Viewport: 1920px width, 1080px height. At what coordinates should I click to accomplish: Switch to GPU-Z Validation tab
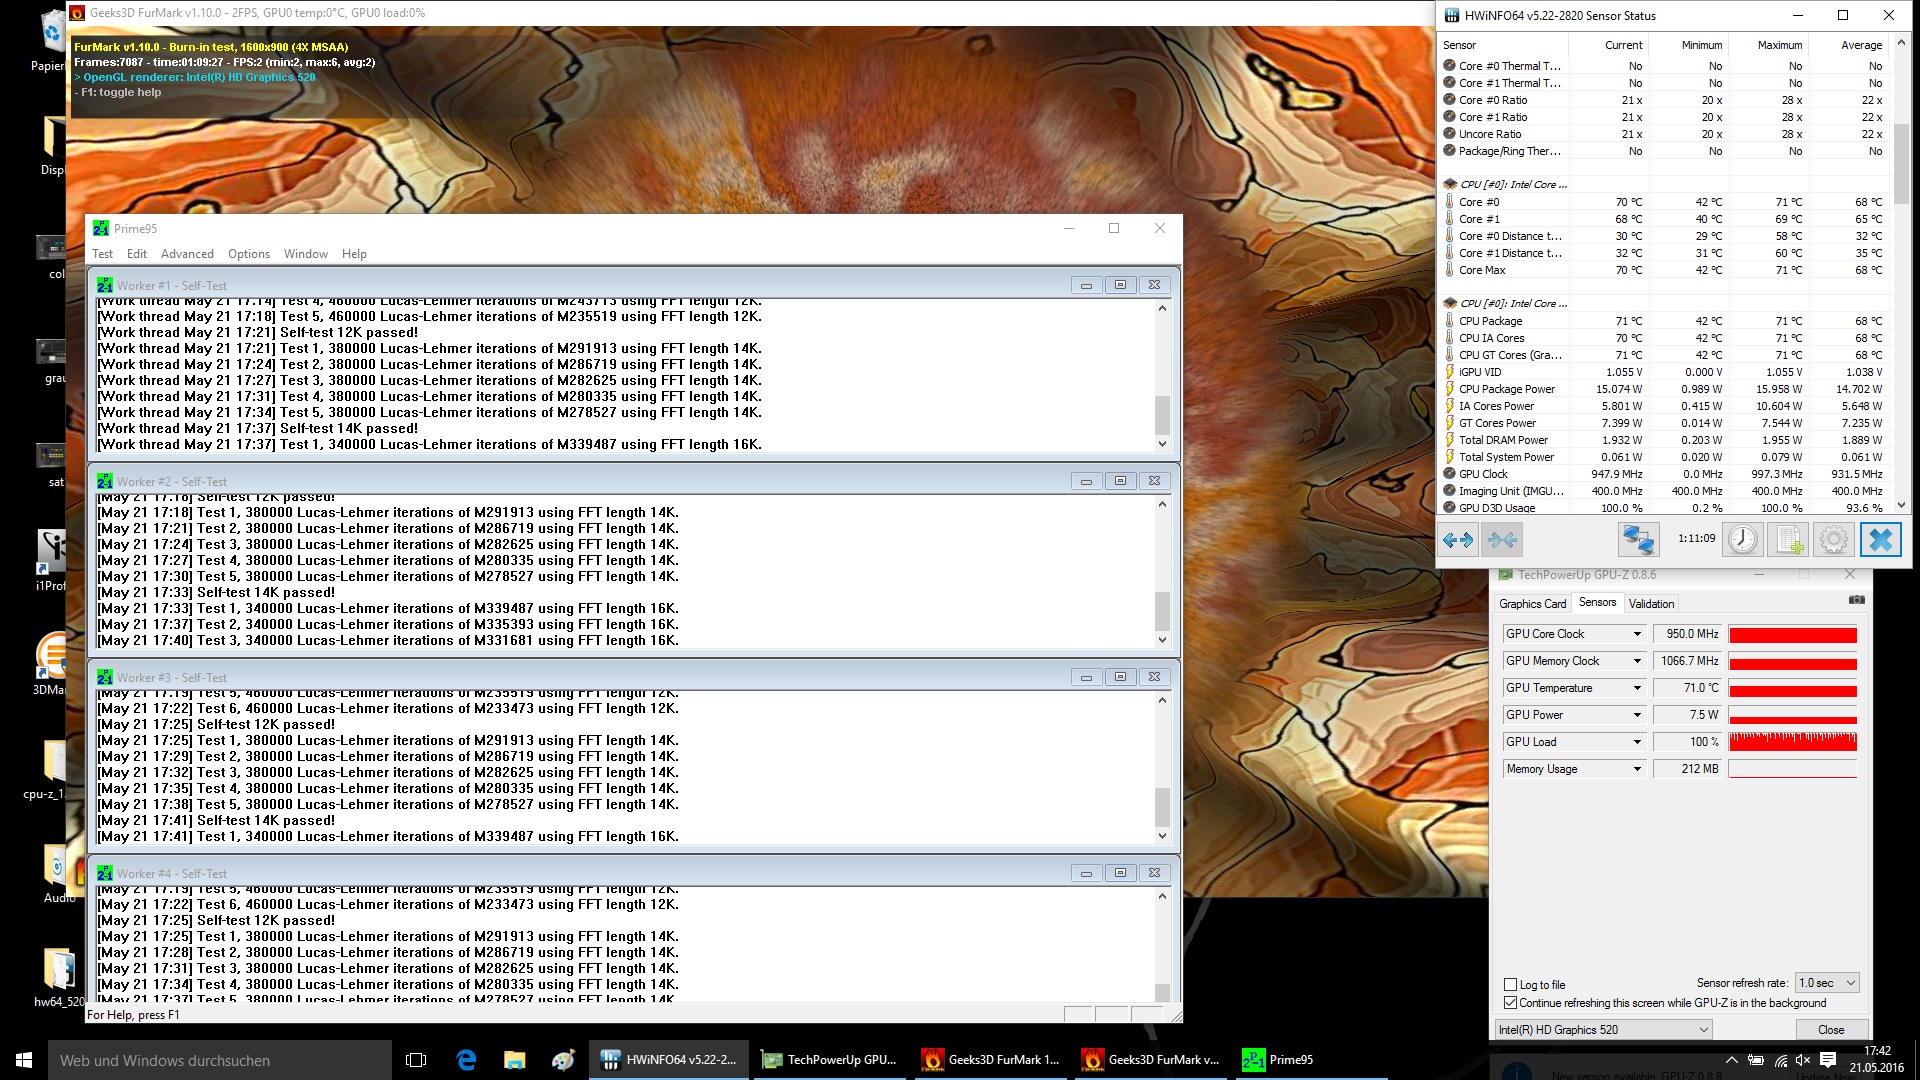[1651, 604]
